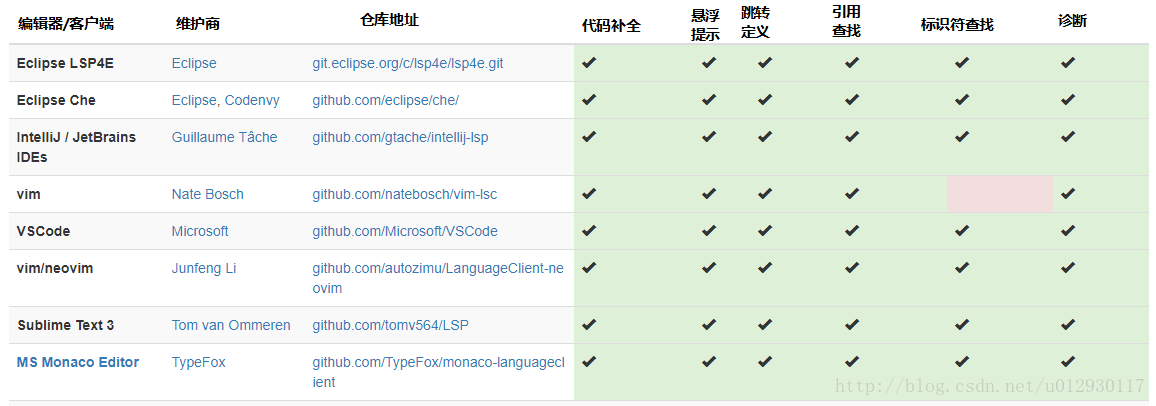Click 代码补全 checkmark in vim row
The image size is (1156, 406).
(589, 194)
